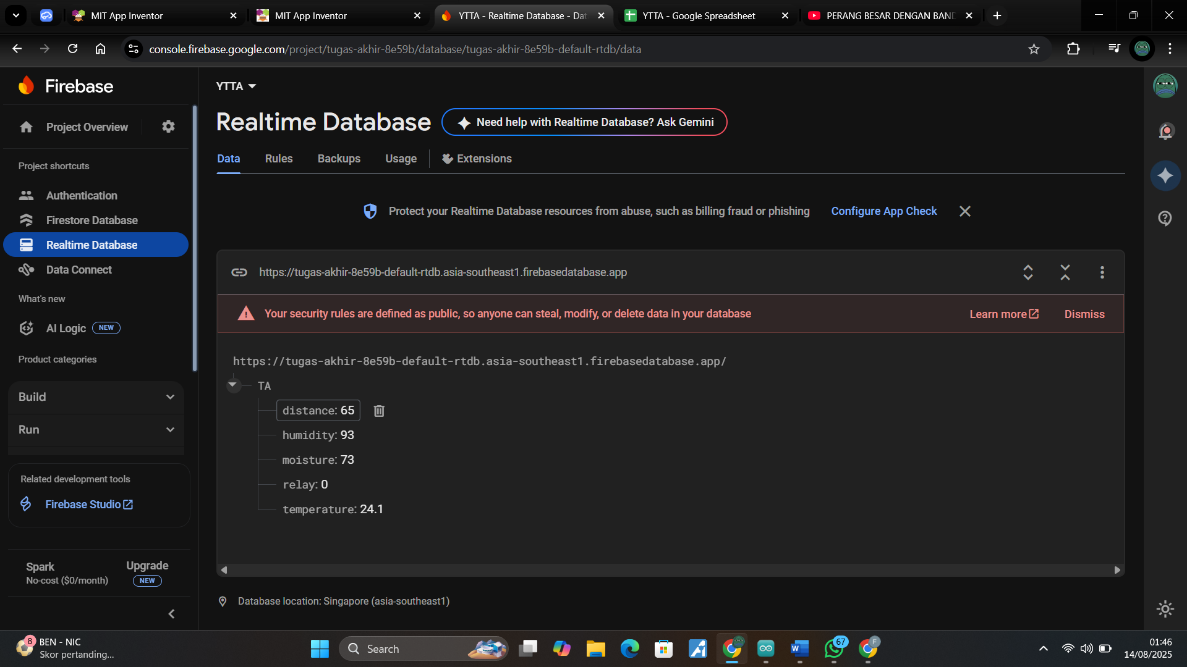The image size is (1187, 667).
Task: Open Firestore Database in the sidebar
Action: pyautogui.click(x=92, y=220)
